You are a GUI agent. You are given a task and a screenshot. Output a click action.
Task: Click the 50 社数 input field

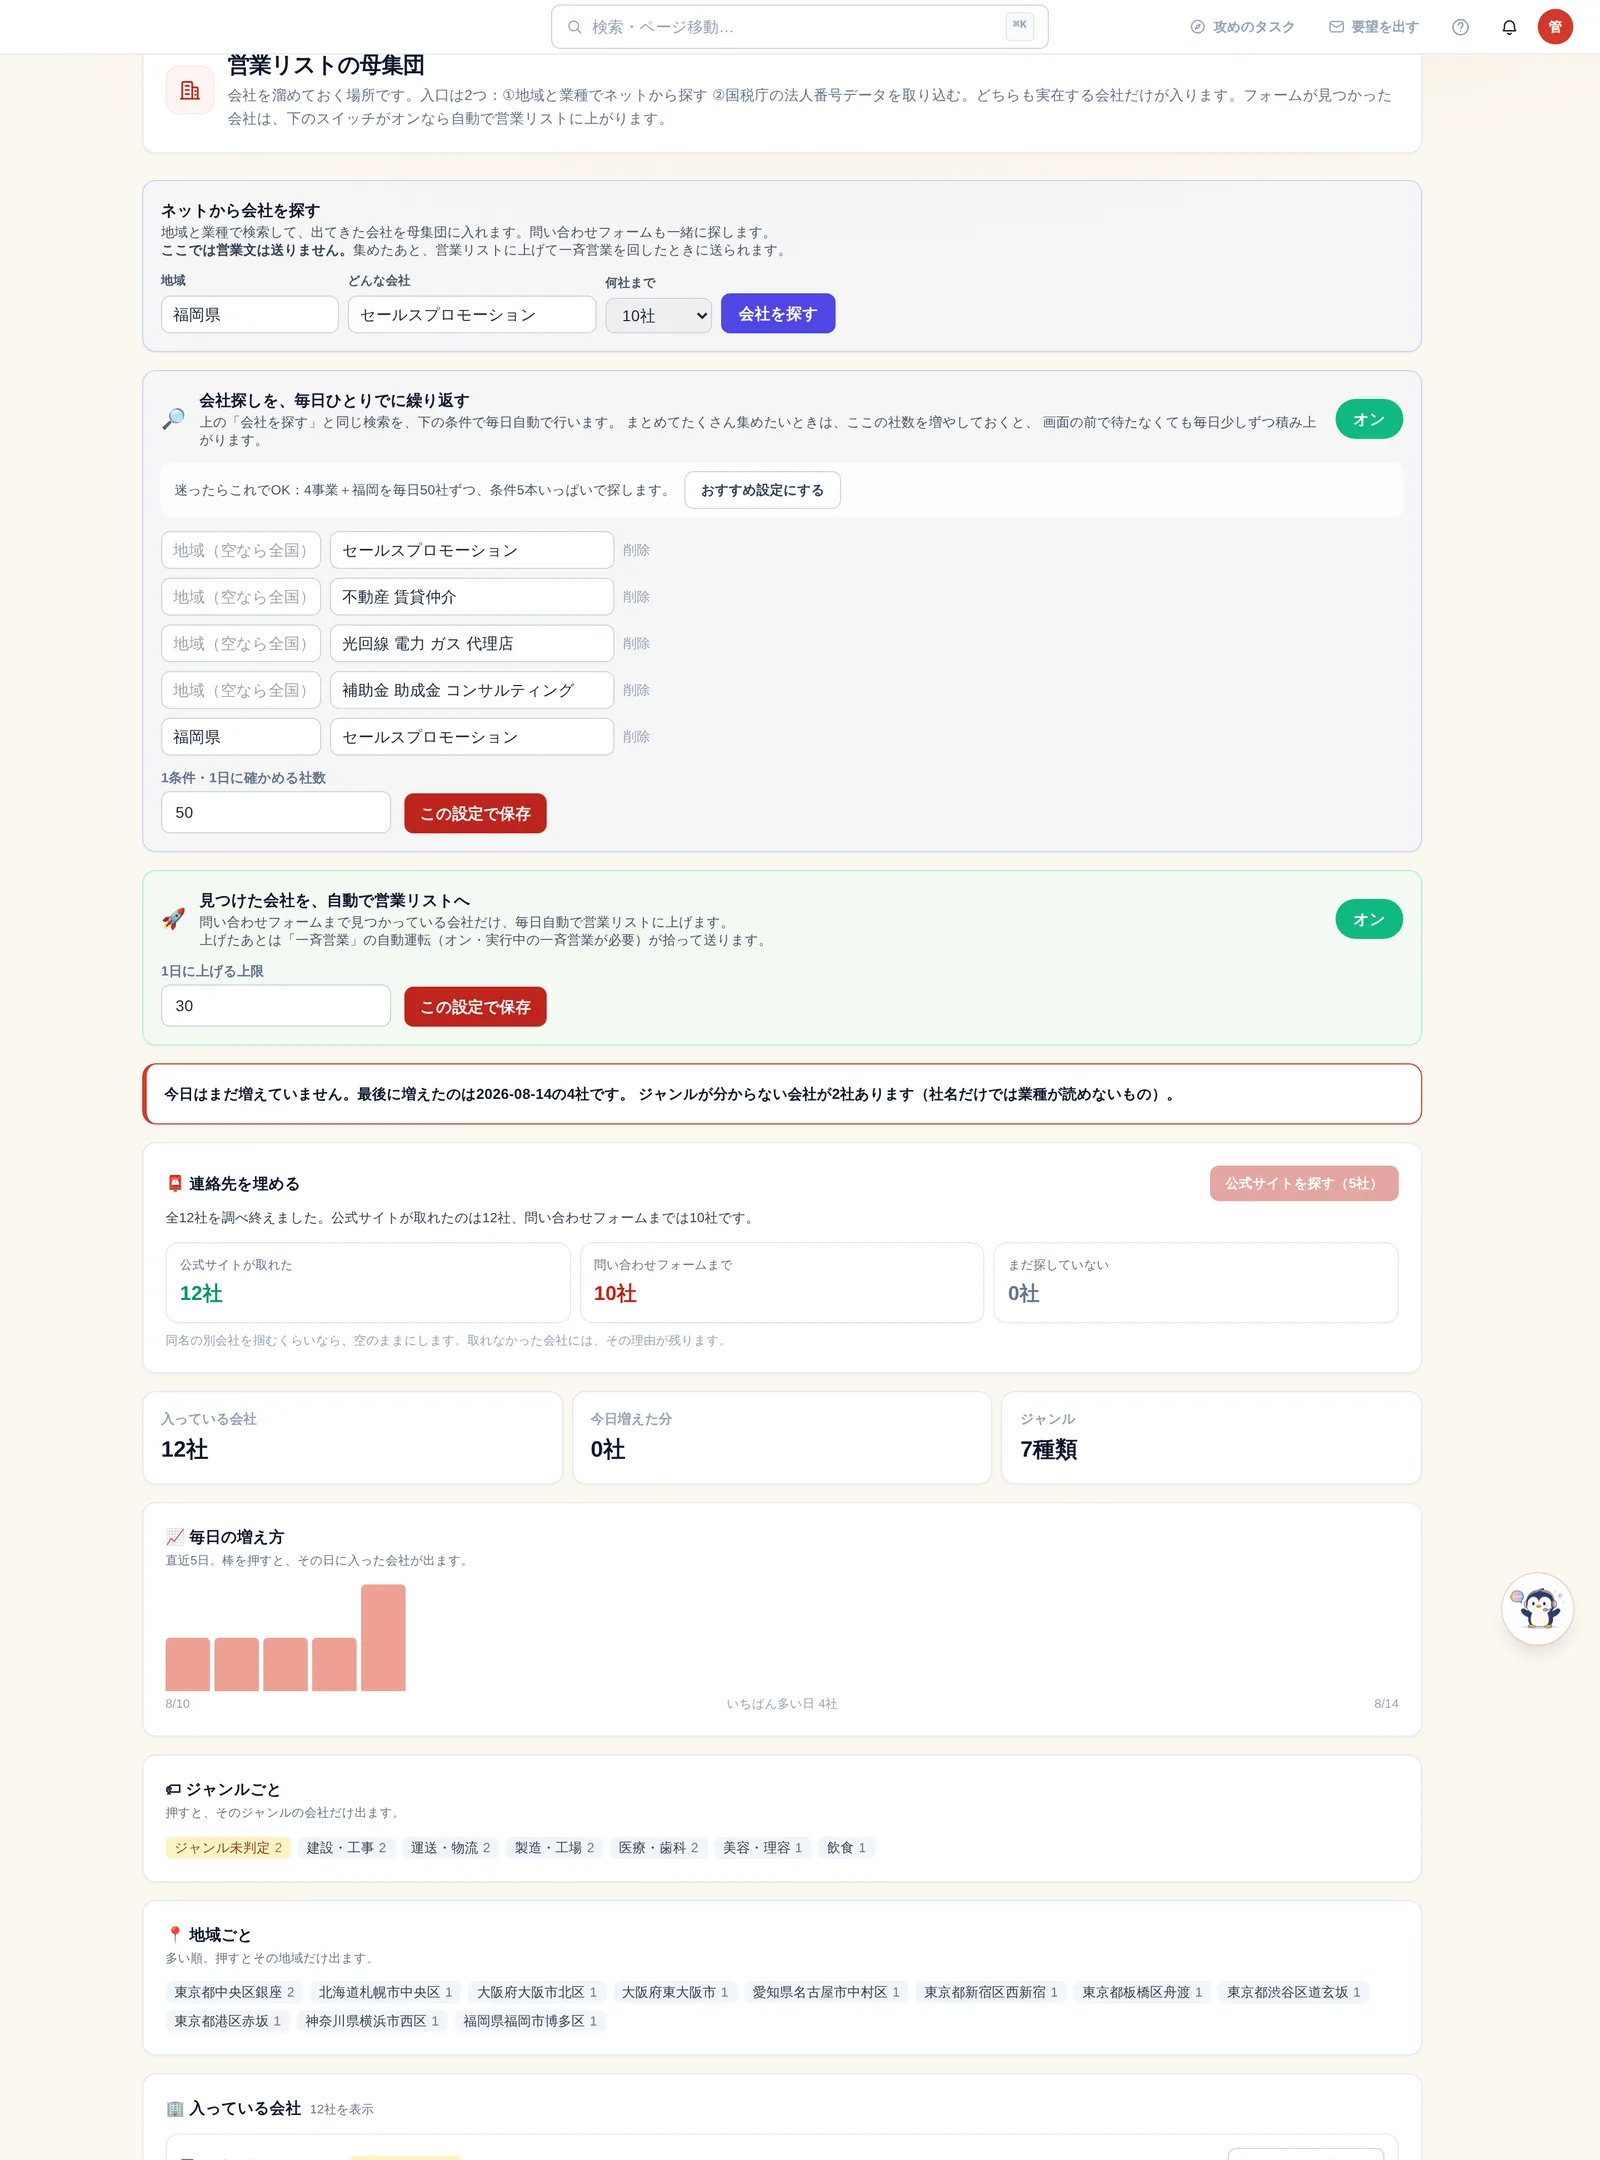click(x=276, y=812)
